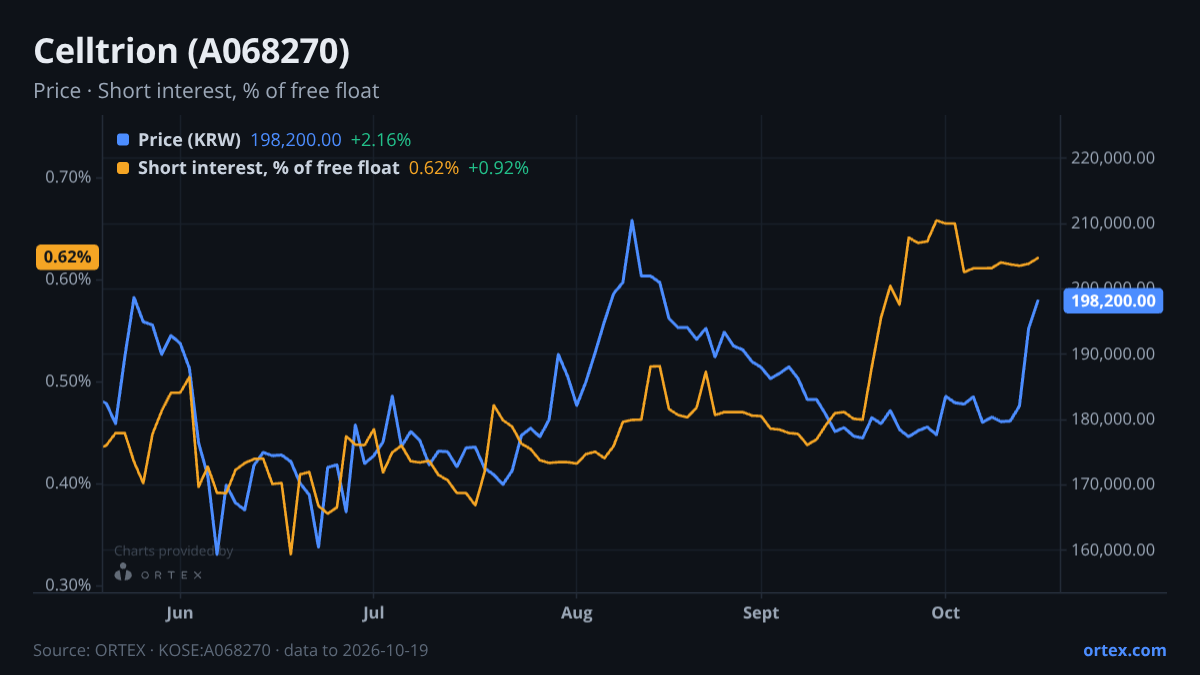Select the +0.92% short interest change
Viewport: 1200px width, 675px height.
498,168
